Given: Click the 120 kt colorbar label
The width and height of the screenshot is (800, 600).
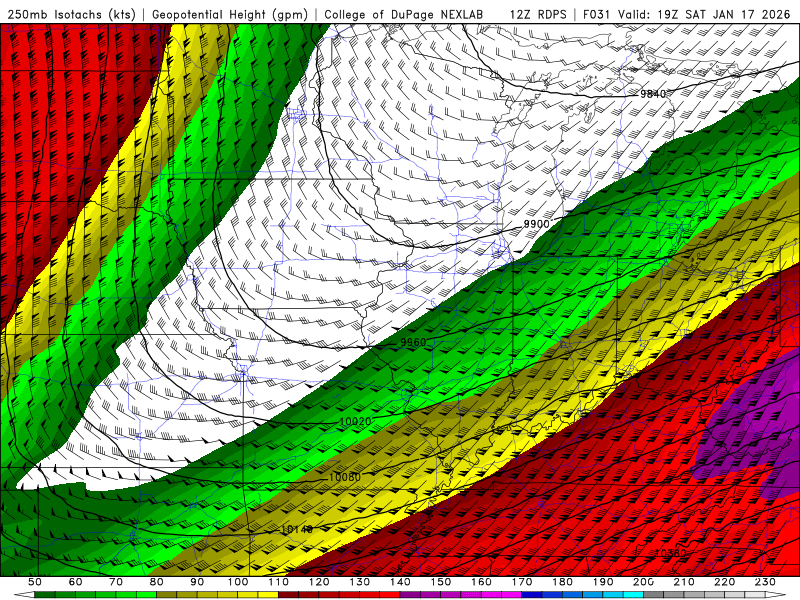Looking at the screenshot, I should click(x=319, y=582).
